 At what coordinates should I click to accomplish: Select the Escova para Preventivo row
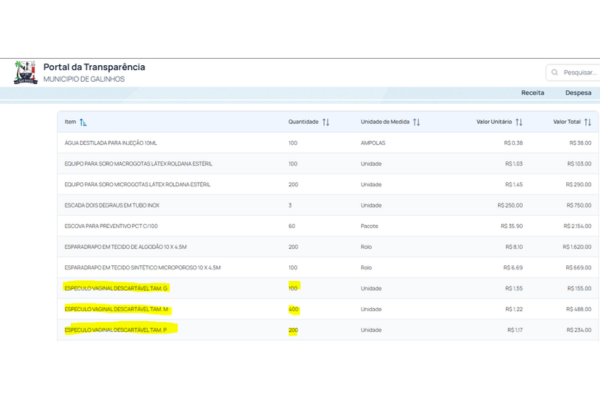pos(110,227)
